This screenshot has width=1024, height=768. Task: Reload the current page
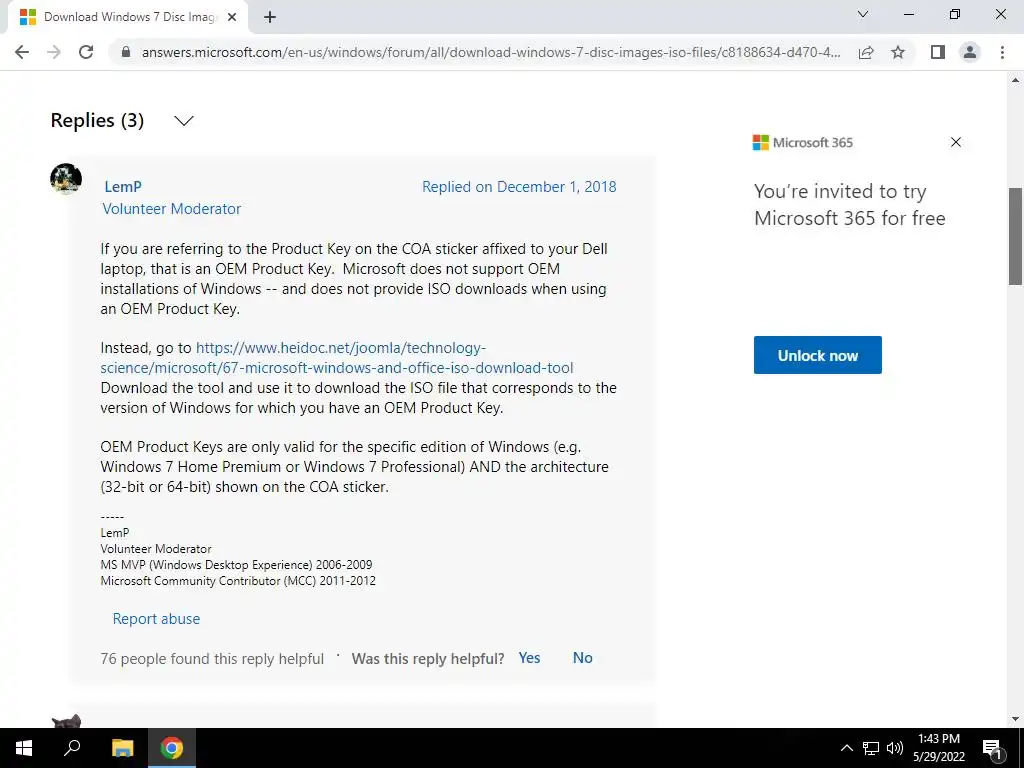coord(86,52)
